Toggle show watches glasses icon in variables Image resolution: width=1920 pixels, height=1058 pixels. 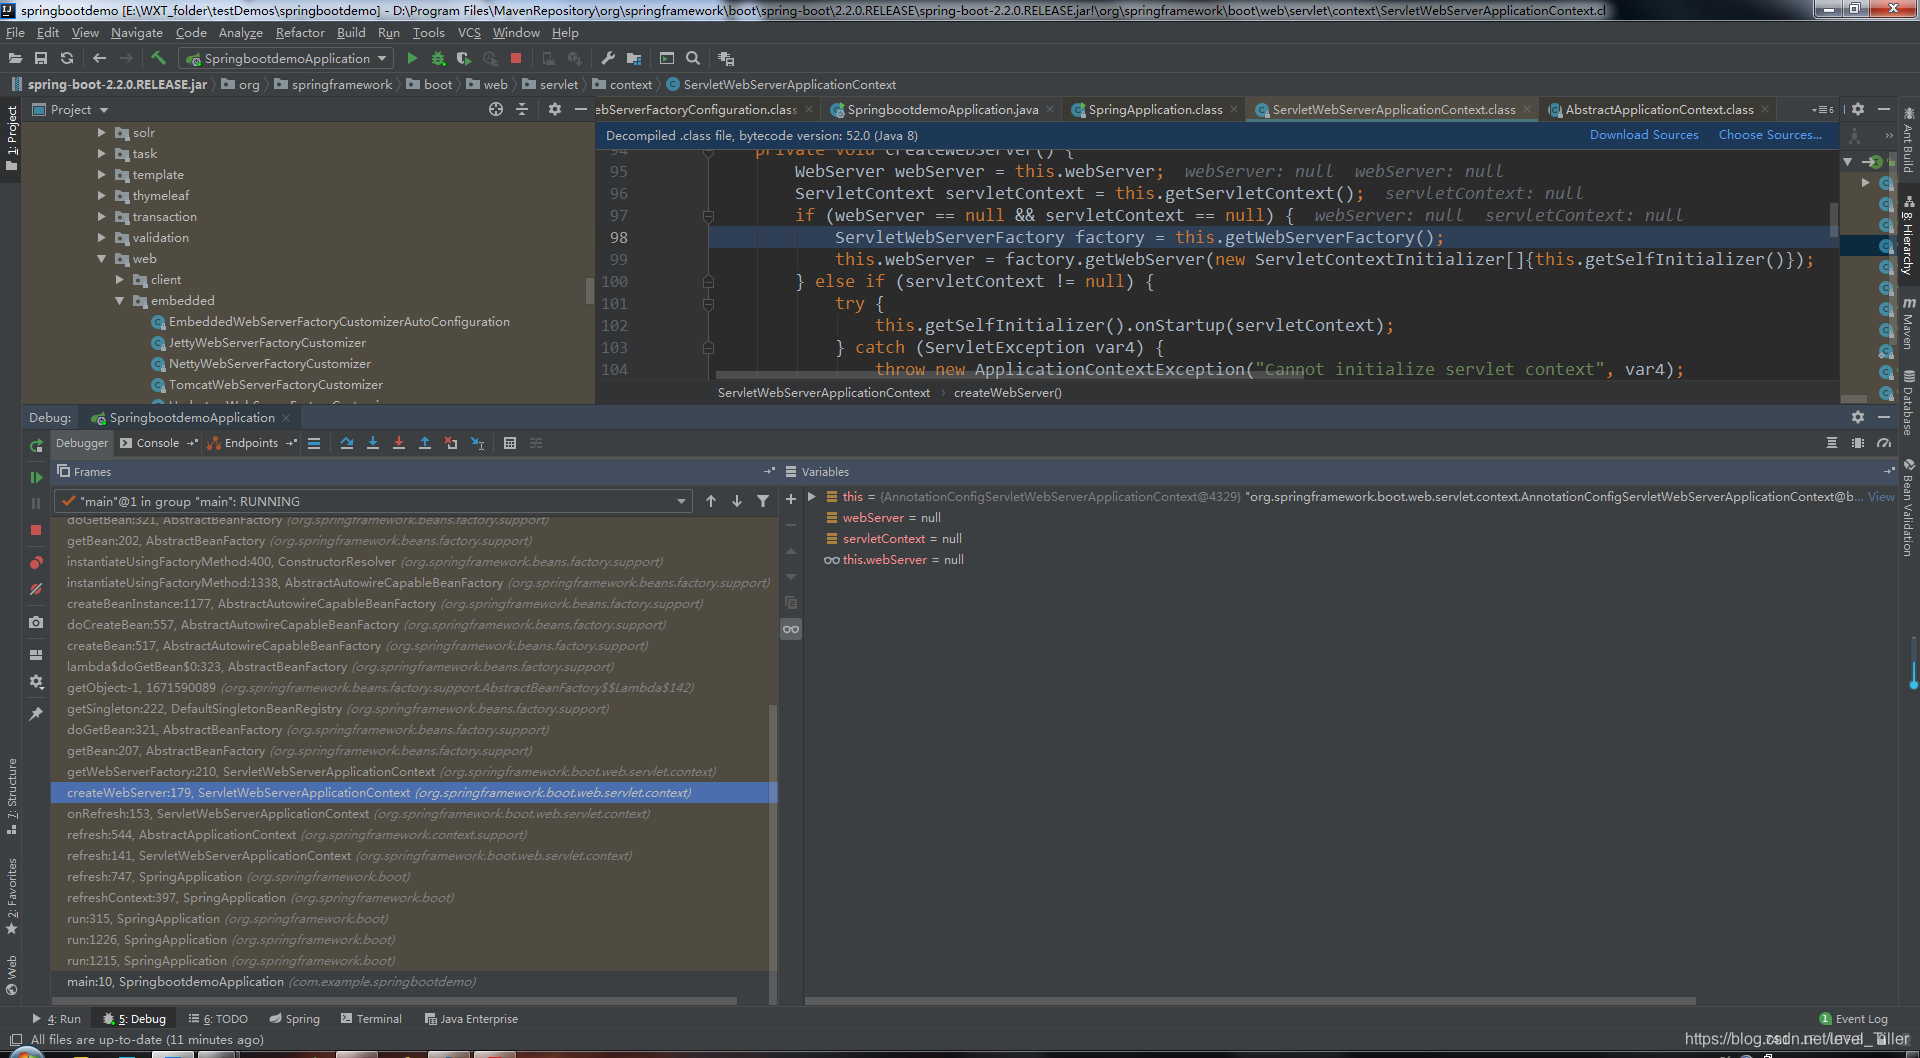pyautogui.click(x=791, y=629)
